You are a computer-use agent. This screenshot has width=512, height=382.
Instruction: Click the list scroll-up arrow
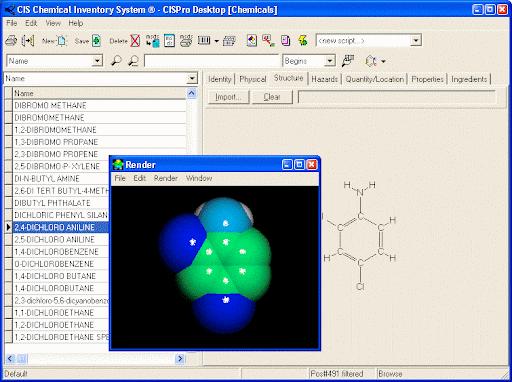click(x=192, y=93)
